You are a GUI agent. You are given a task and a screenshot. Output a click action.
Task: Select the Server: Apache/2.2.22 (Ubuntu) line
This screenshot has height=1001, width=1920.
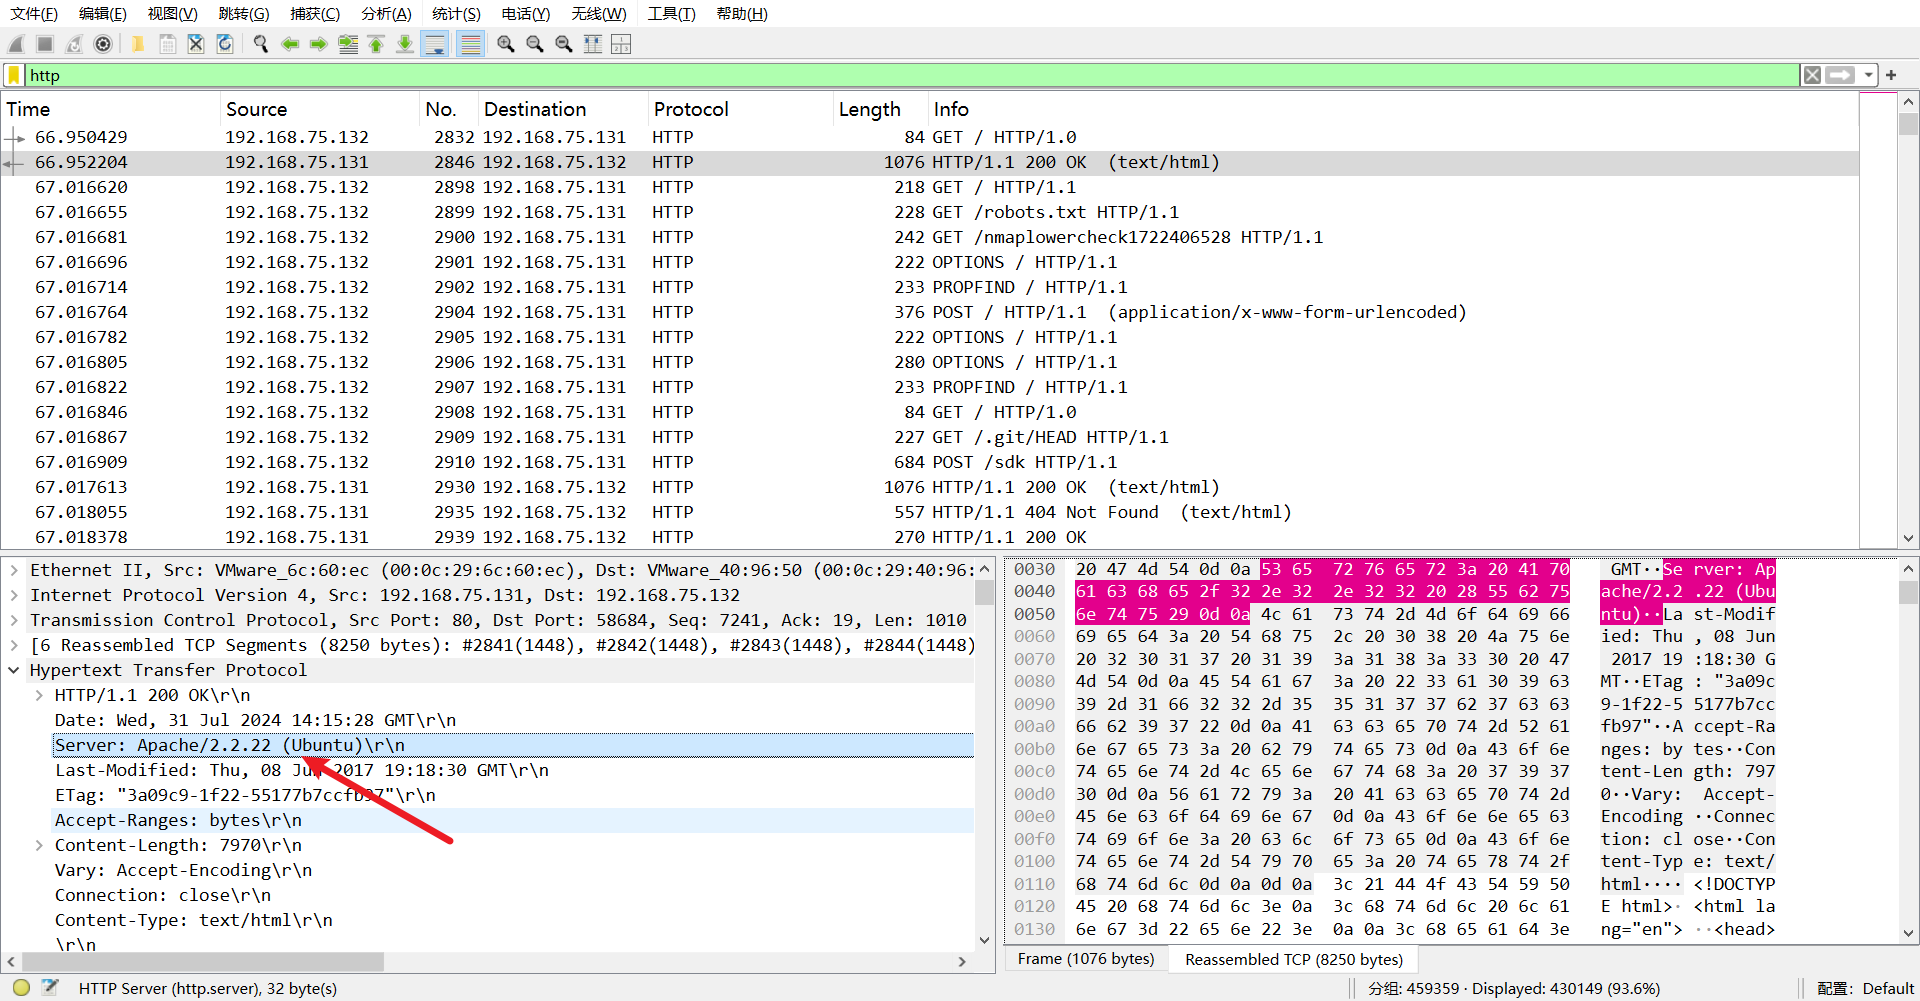pos(513,745)
